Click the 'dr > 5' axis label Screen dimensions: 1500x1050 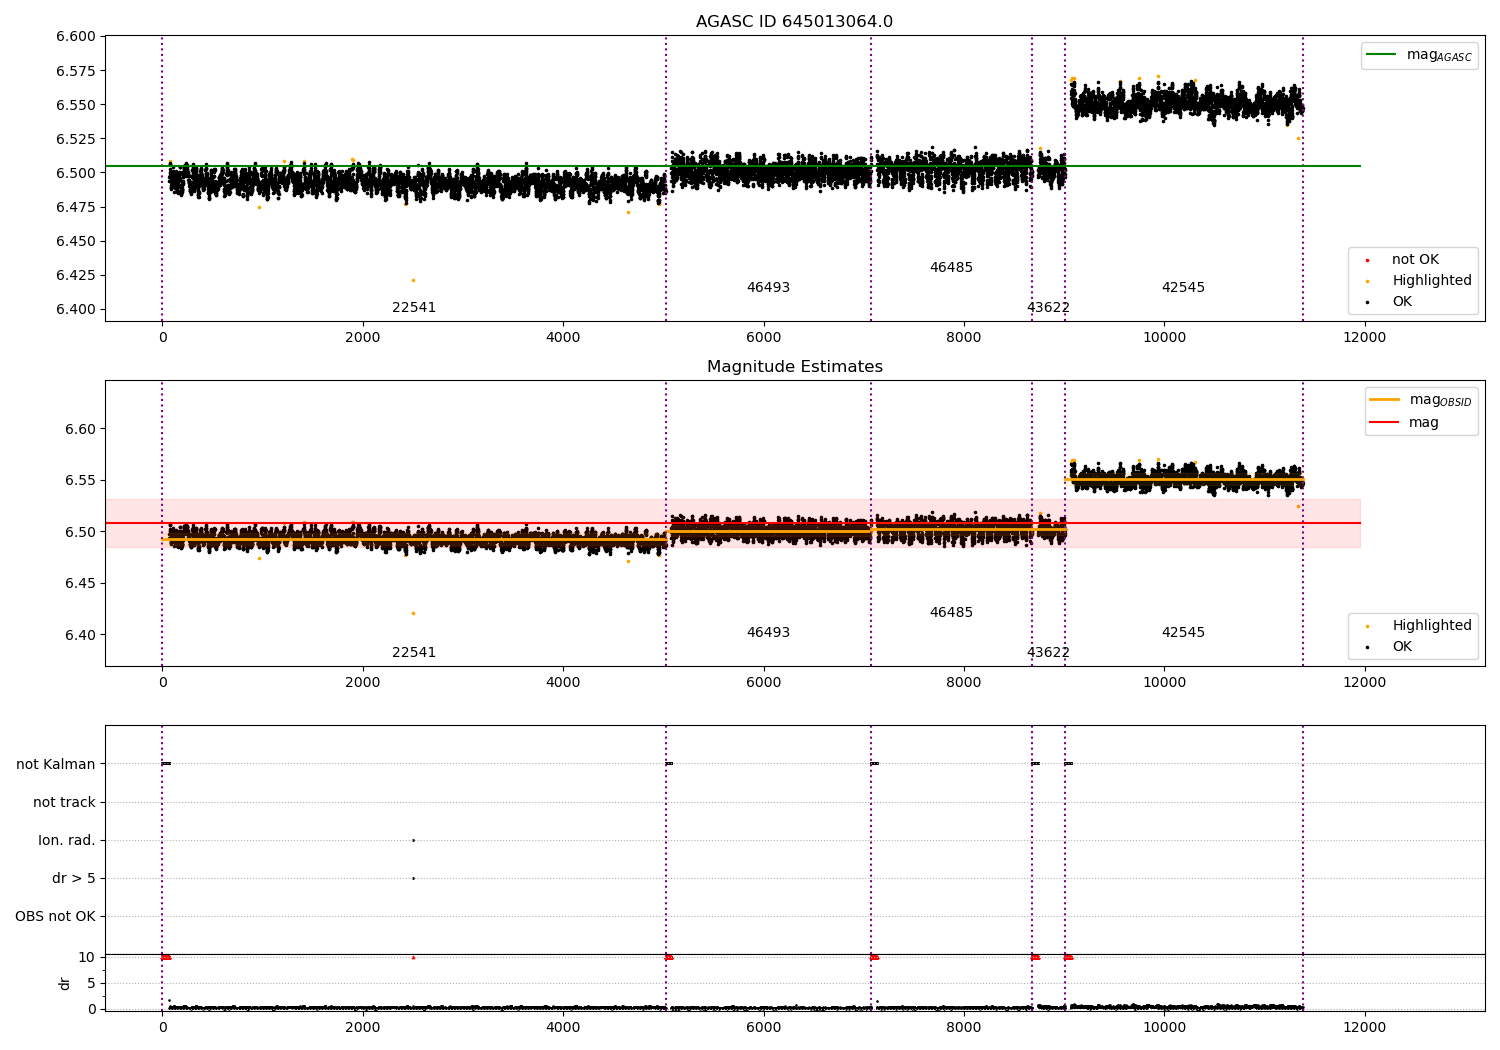click(x=74, y=878)
